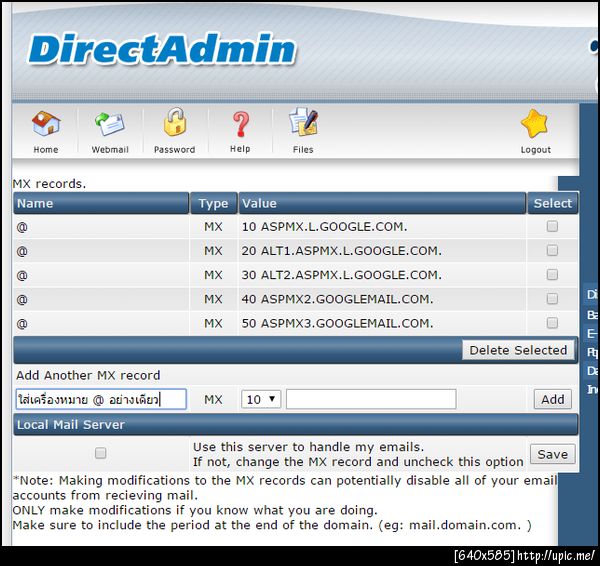Click value 20 ALT1.ASPMX.L.GOOGLE.COM.

point(341,251)
